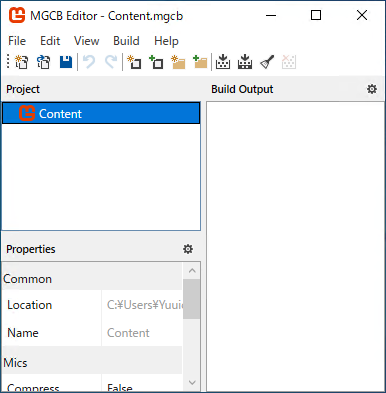Screen dimensions: 386x393
Task: Click the Location property value field
Action: 142,305
